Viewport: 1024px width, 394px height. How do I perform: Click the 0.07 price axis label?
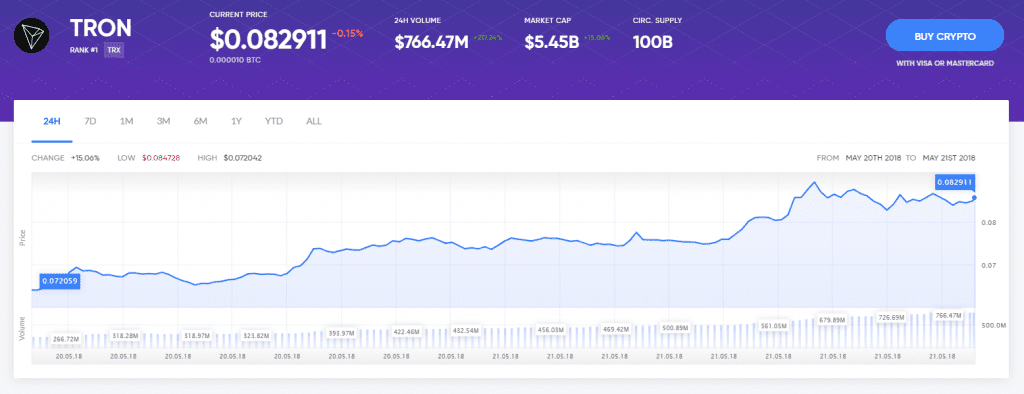(989, 266)
